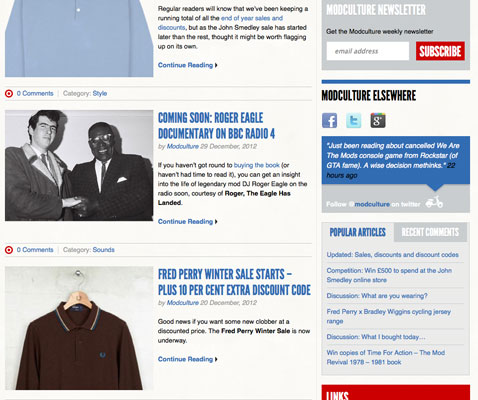
Task: Click the Modculture Elsewhere heading
Action: (x=369, y=96)
